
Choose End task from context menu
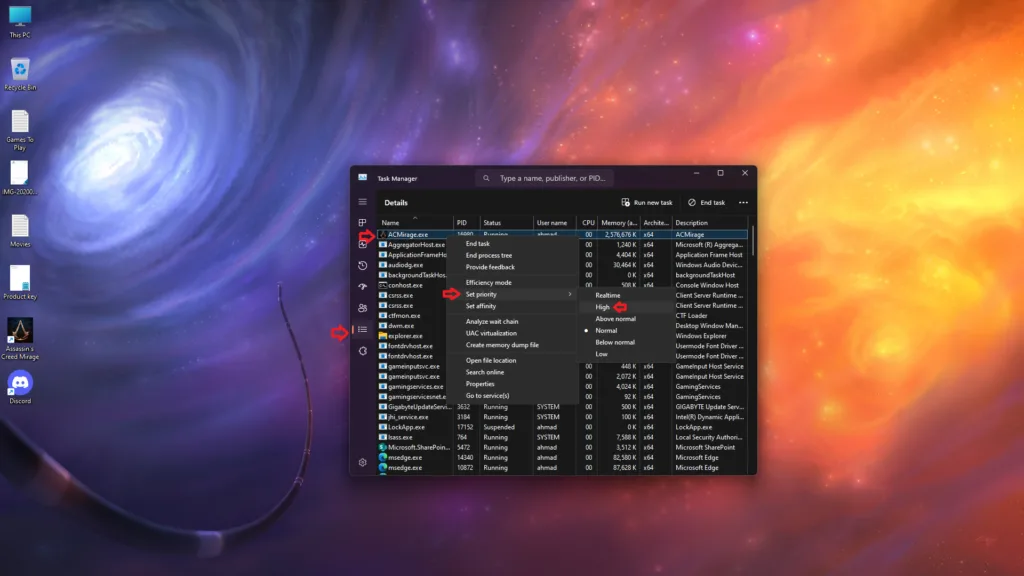513,244
